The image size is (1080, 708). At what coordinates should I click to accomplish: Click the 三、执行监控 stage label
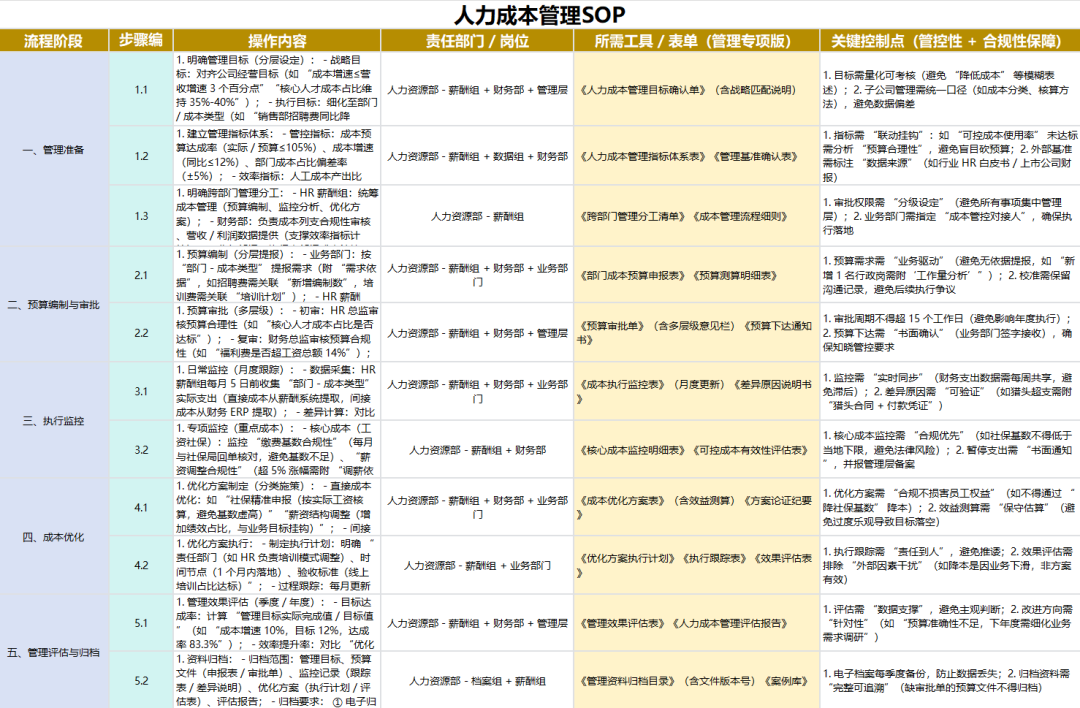click(55, 422)
